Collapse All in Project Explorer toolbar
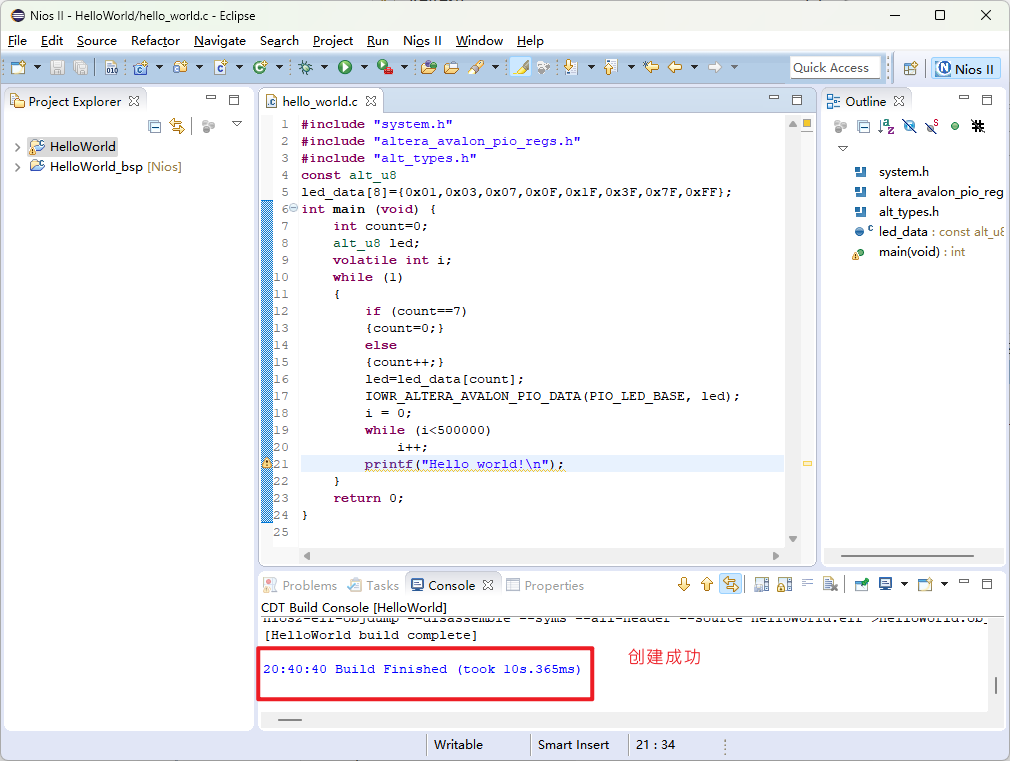 coord(155,126)
